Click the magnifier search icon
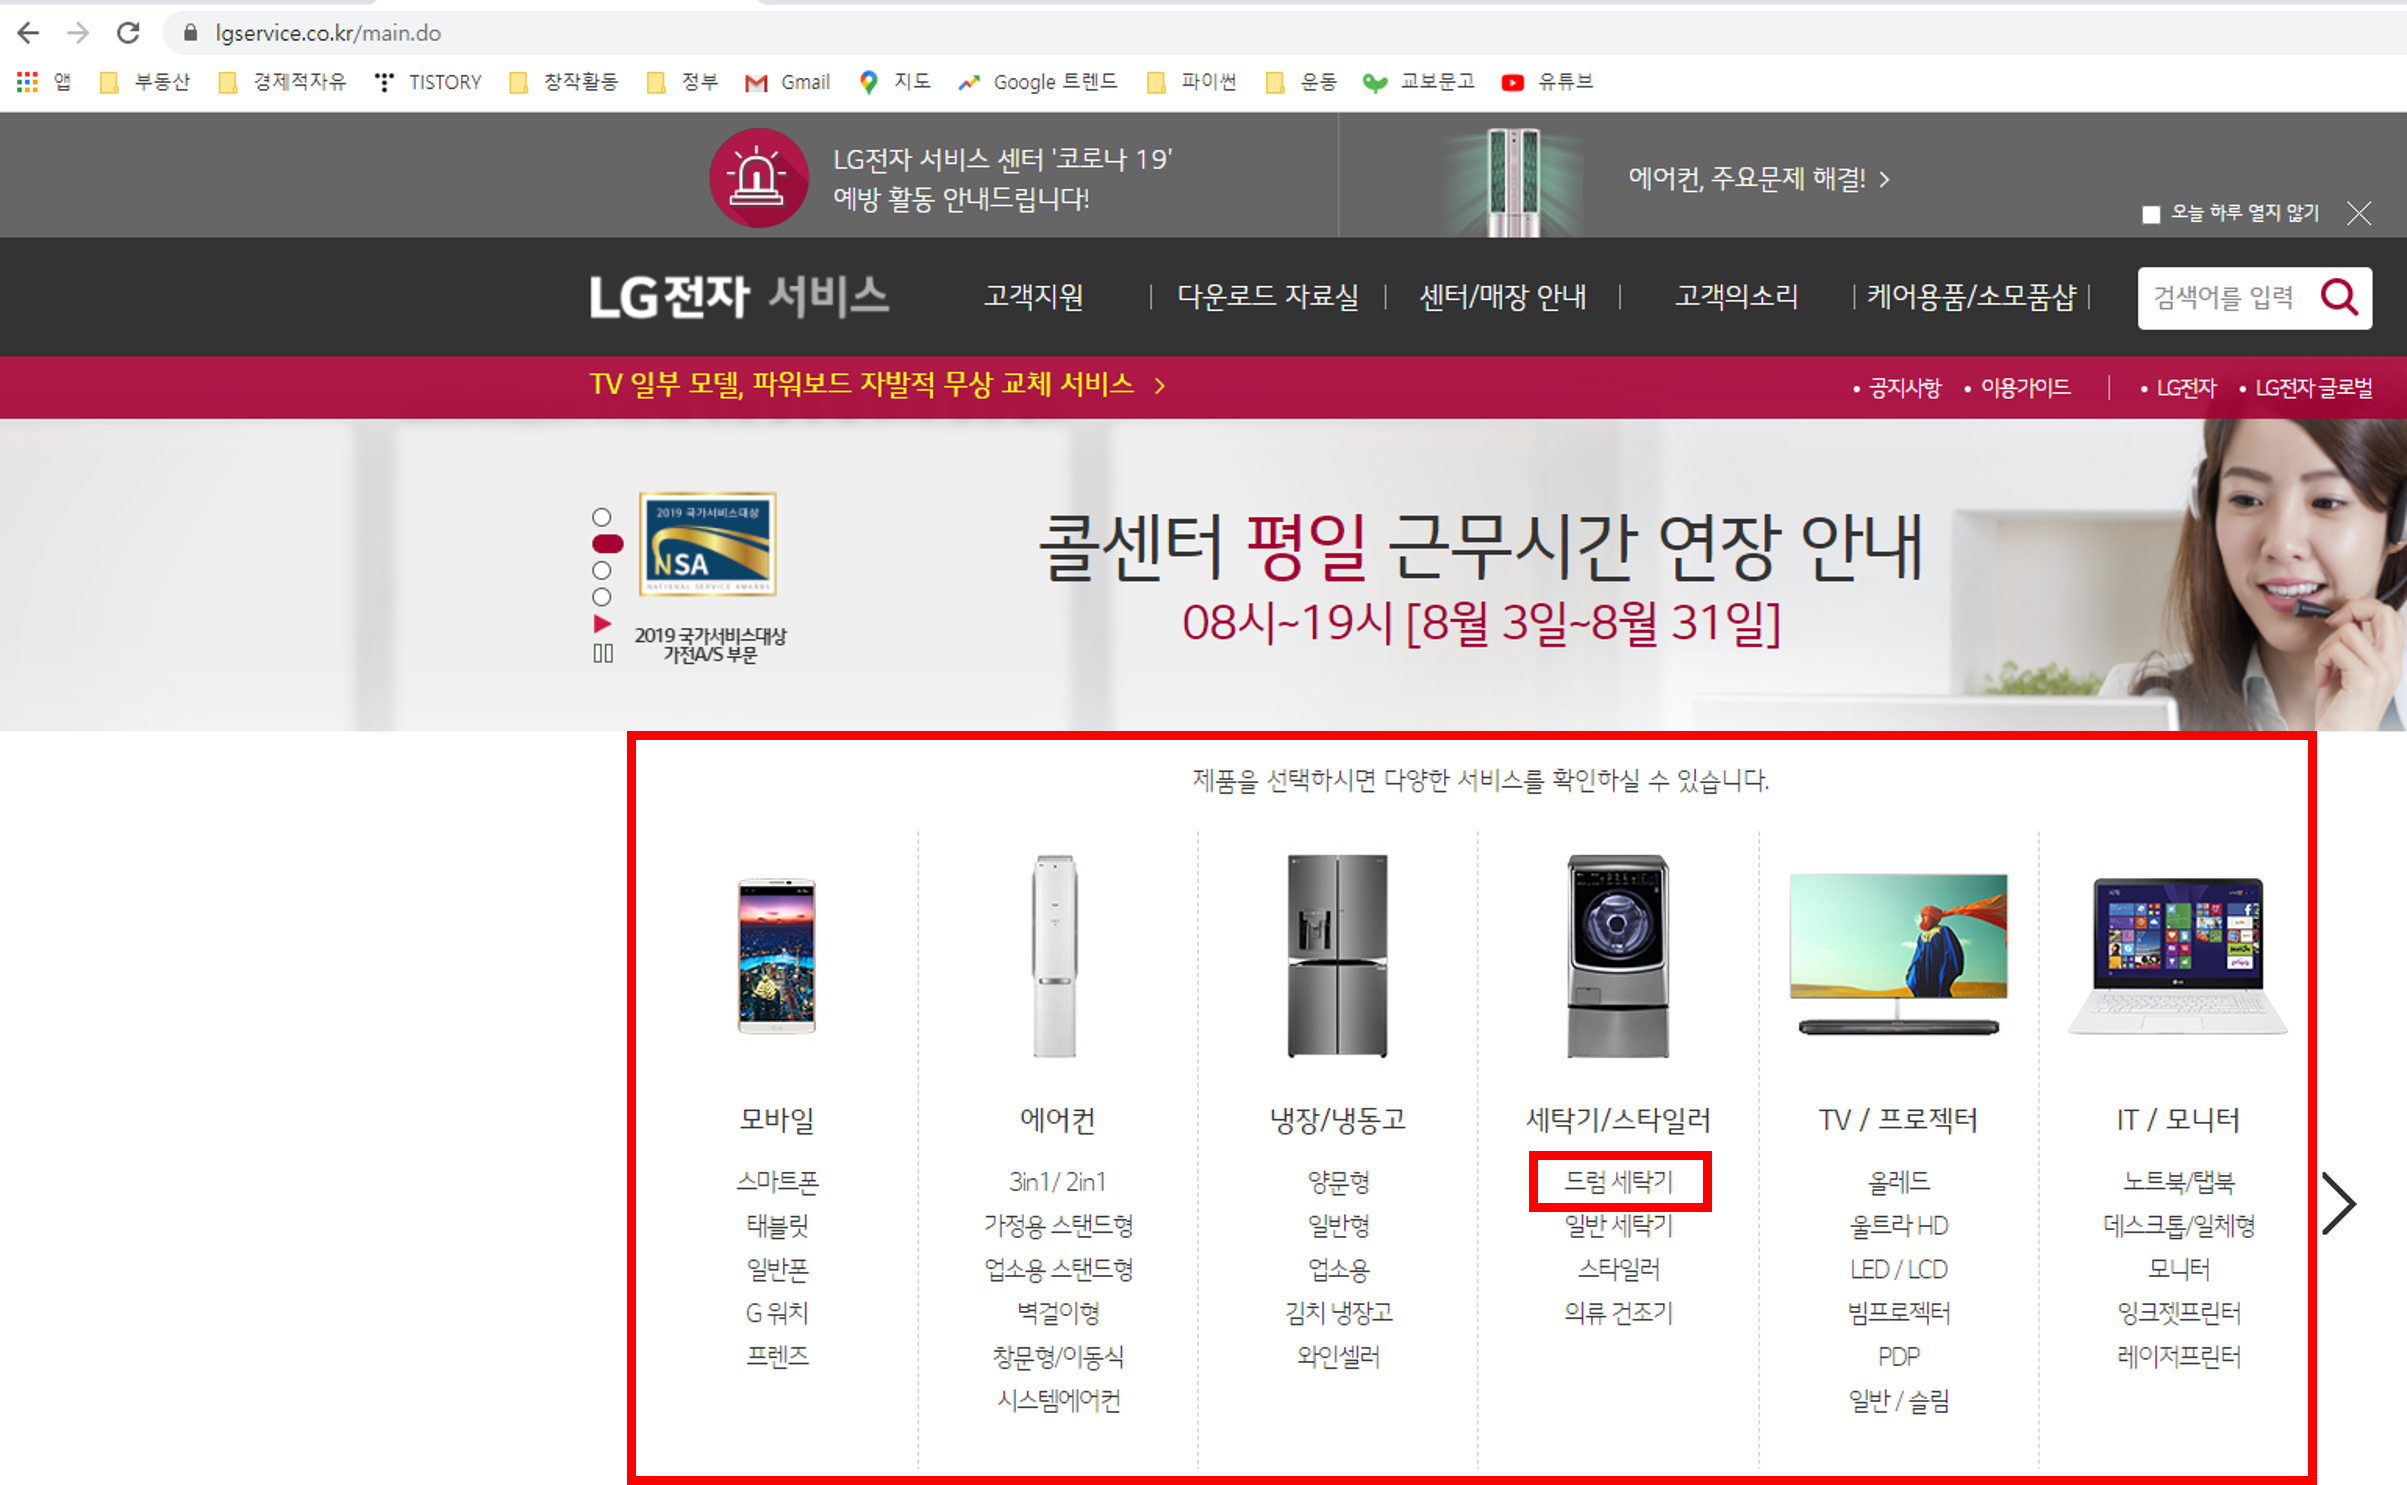2407x1485 pixels. 2339,297
